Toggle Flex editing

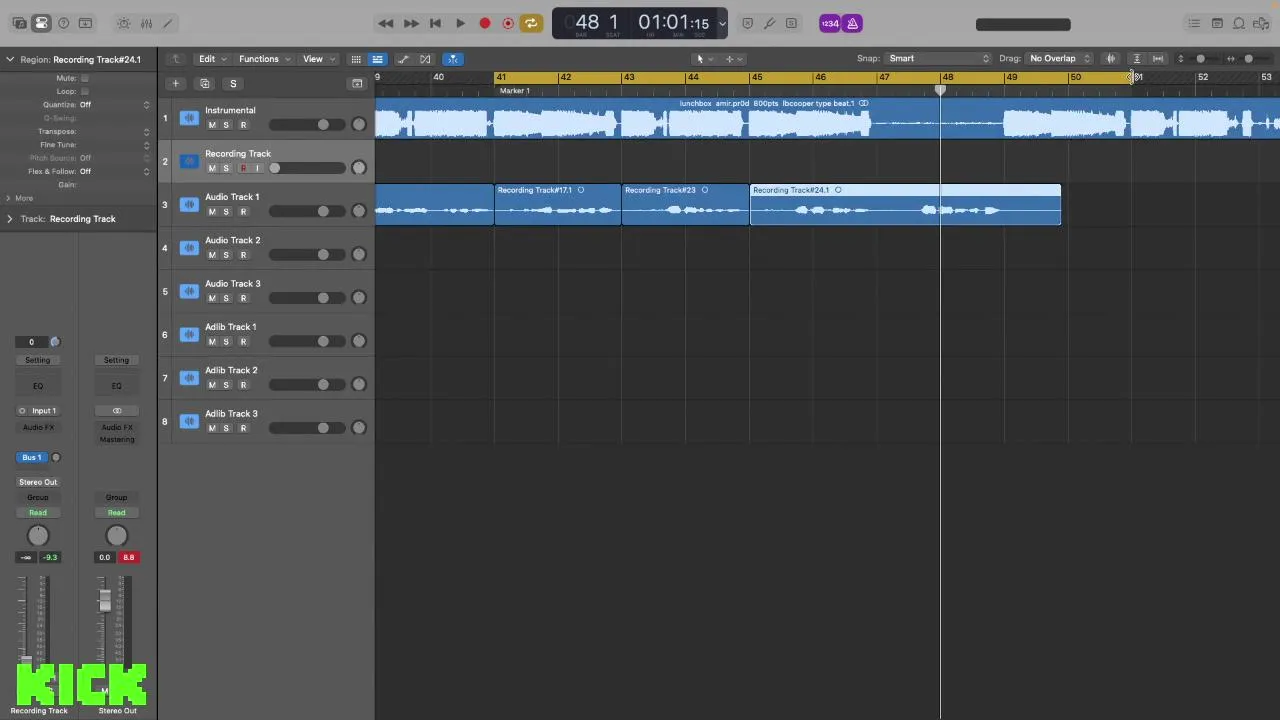(x=426, y=59)
